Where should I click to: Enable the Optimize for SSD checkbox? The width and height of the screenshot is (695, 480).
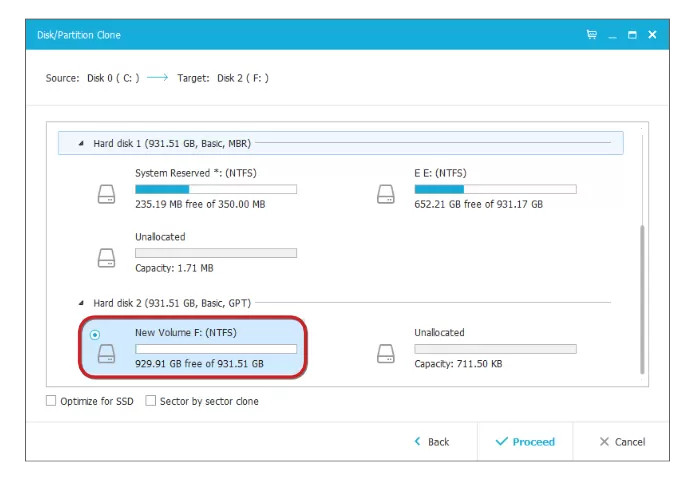tap(51, 401)
